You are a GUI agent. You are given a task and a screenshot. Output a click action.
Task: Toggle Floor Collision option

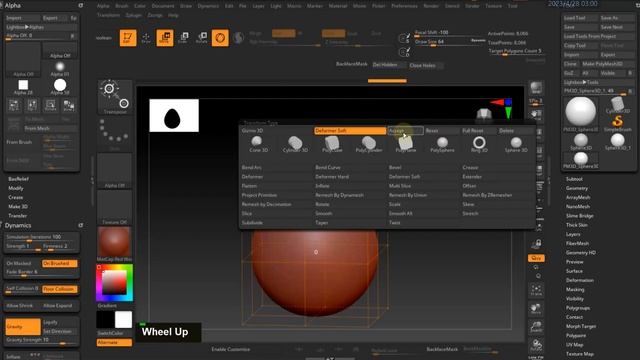pyautogui.click(x=60, y=289)
